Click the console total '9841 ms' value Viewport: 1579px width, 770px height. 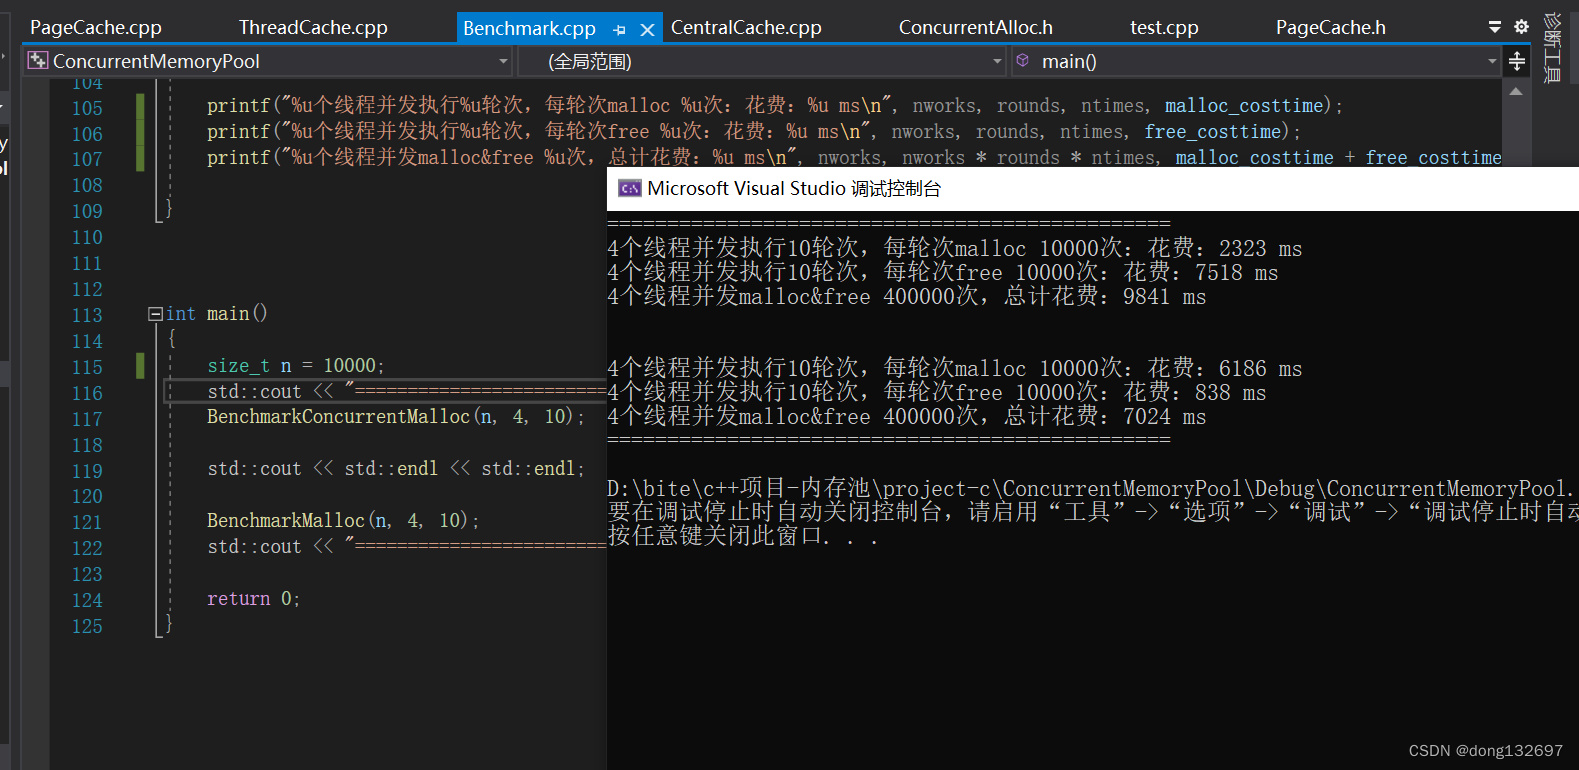click(x=1164, y=297)
